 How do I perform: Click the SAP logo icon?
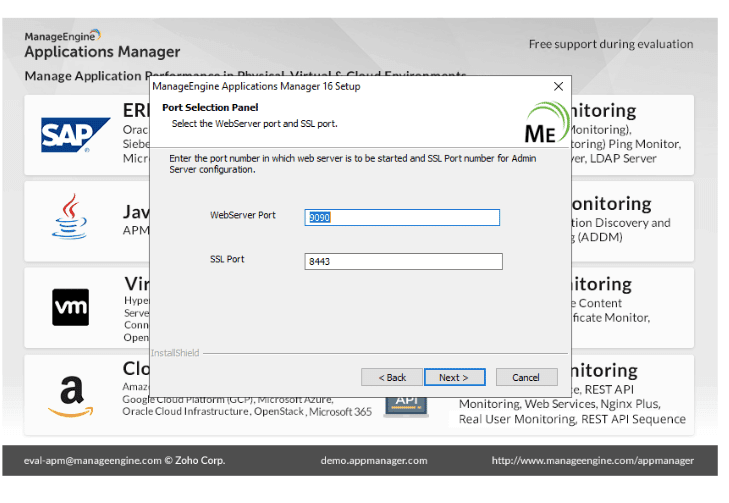(x=75, y=135)
